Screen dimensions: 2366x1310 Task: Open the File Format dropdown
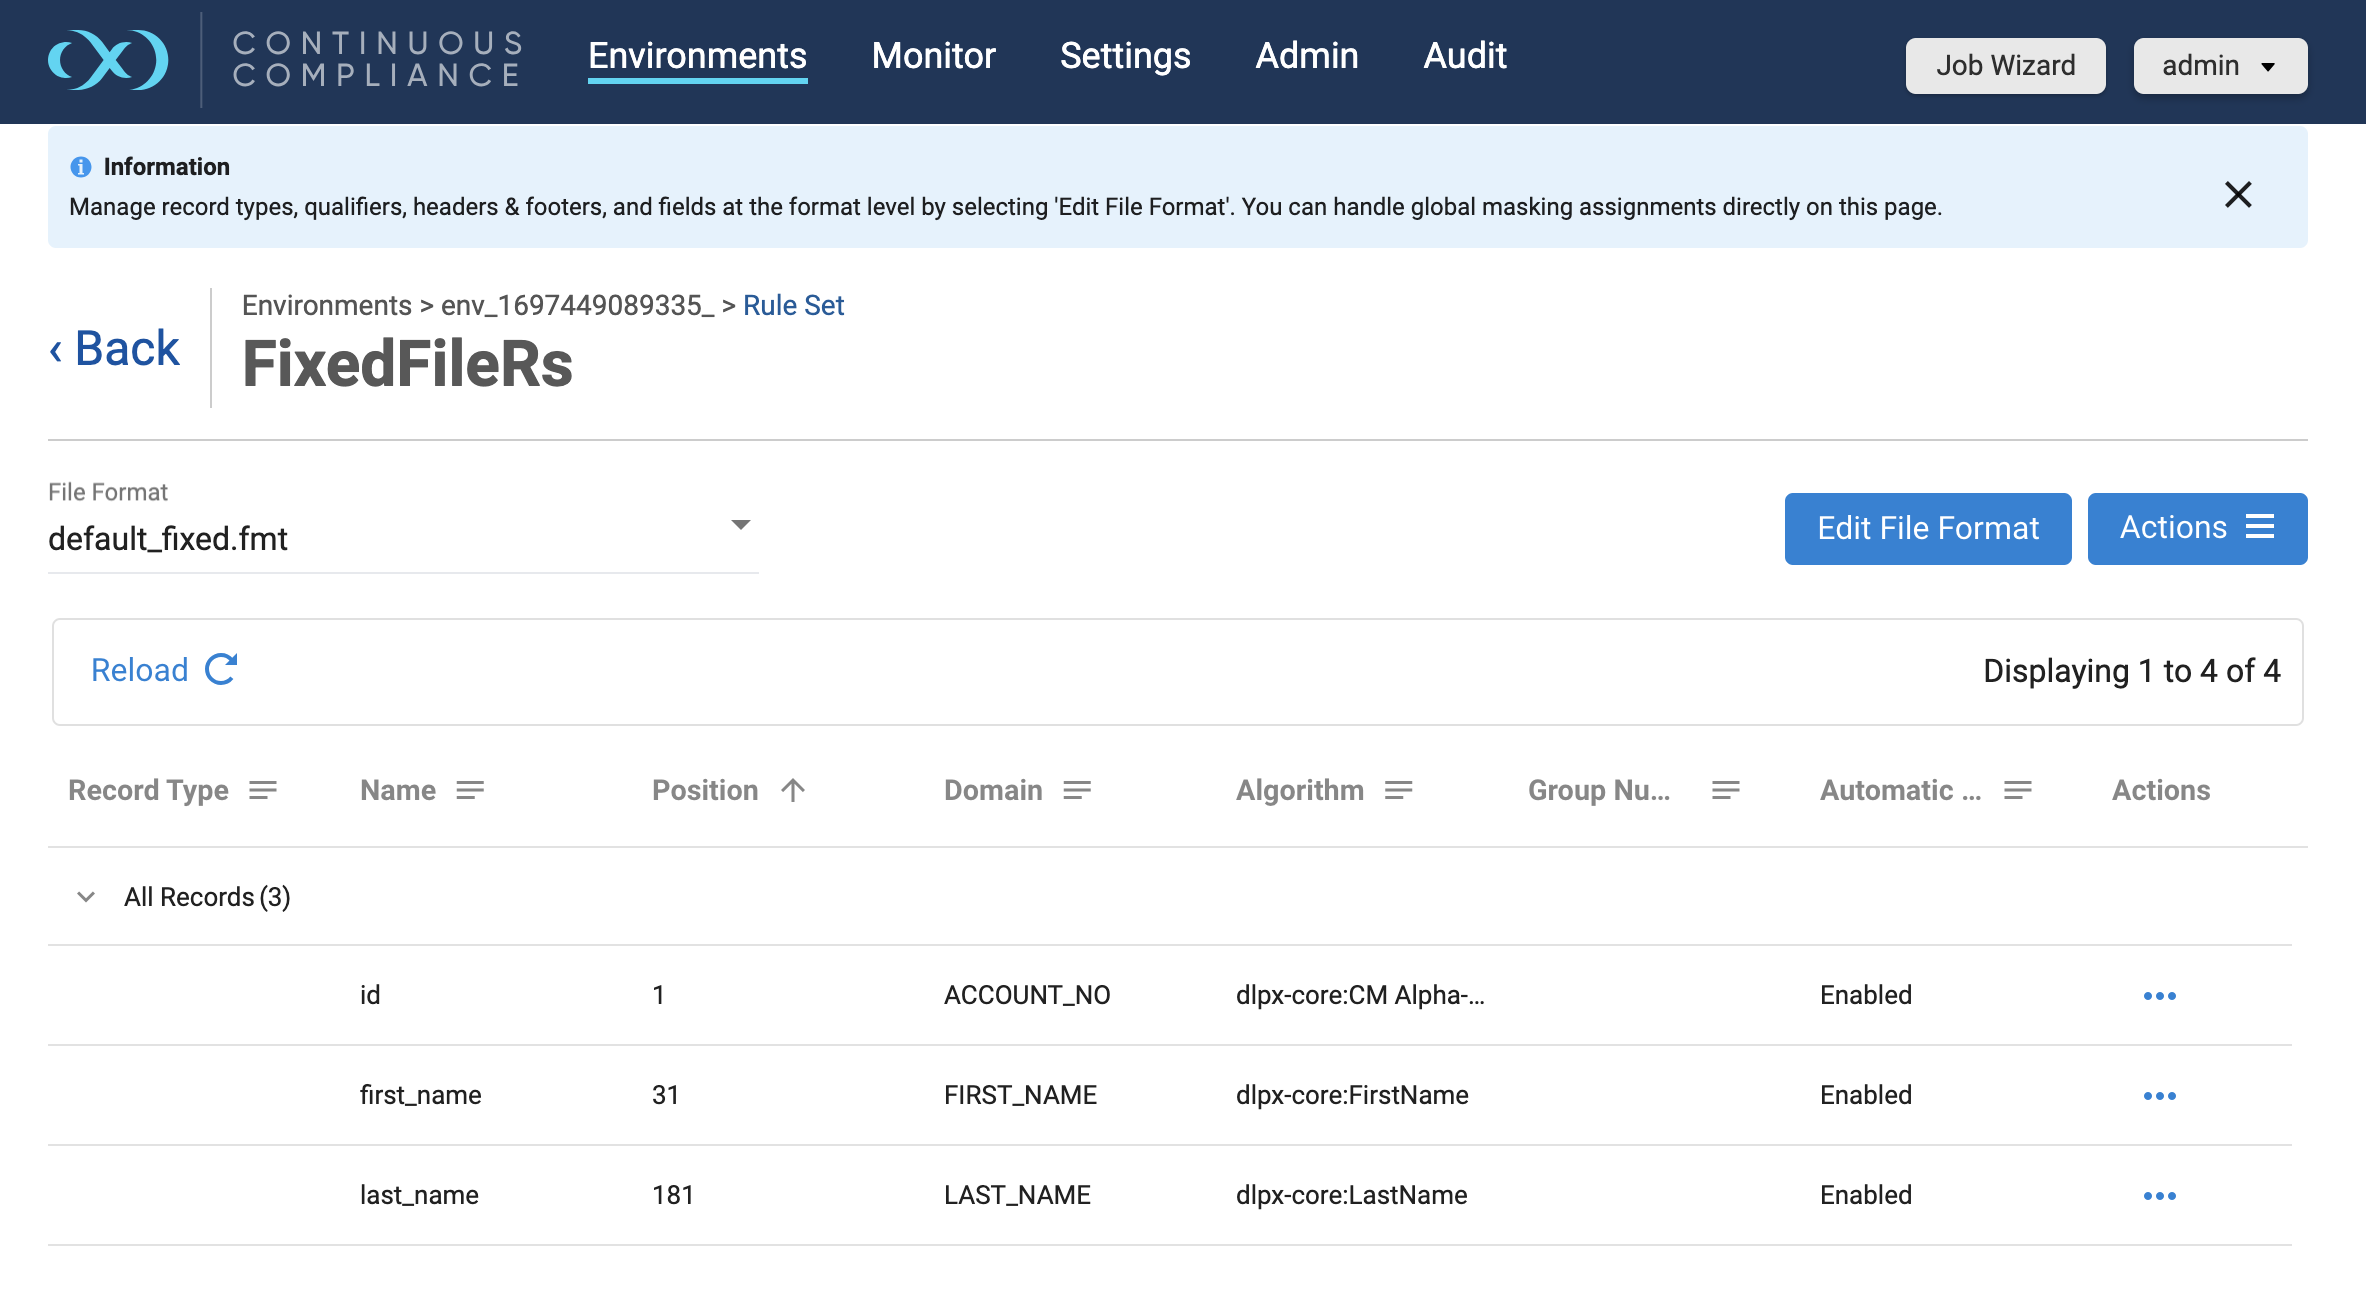(740, 525)
